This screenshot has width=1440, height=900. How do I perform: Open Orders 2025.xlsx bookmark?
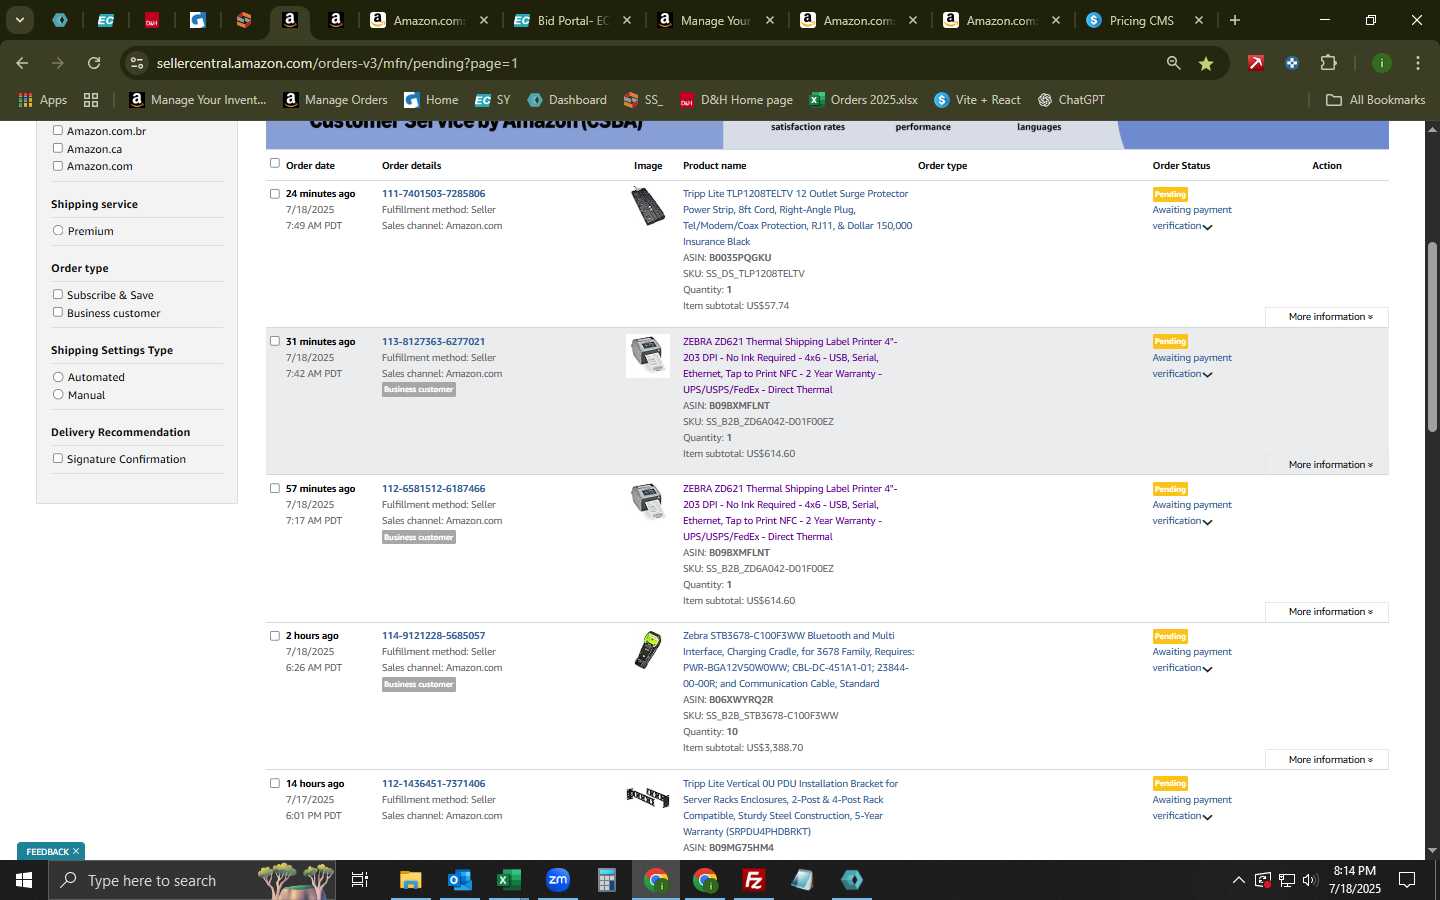(864, 100)
